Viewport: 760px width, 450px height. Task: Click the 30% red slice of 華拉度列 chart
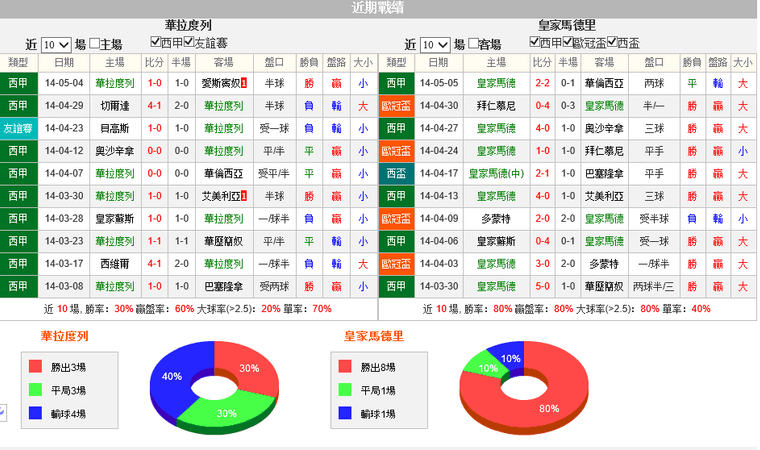[249, 368]
